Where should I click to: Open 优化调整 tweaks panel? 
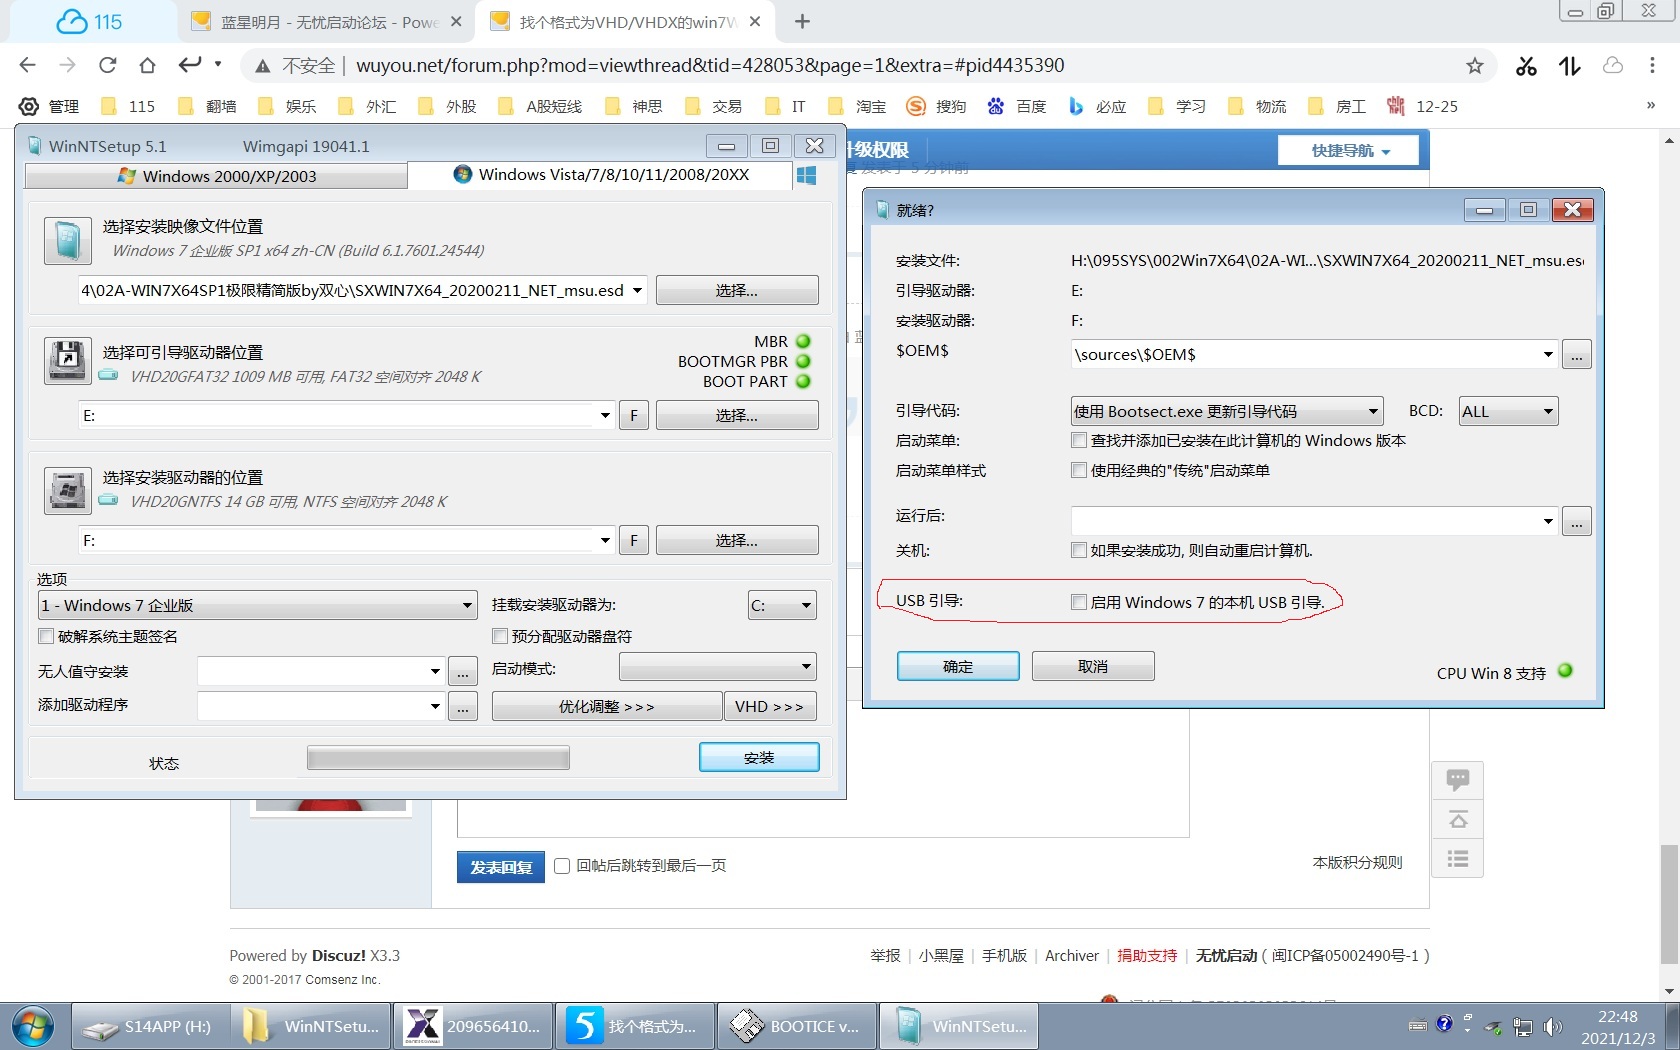[607, 706]
